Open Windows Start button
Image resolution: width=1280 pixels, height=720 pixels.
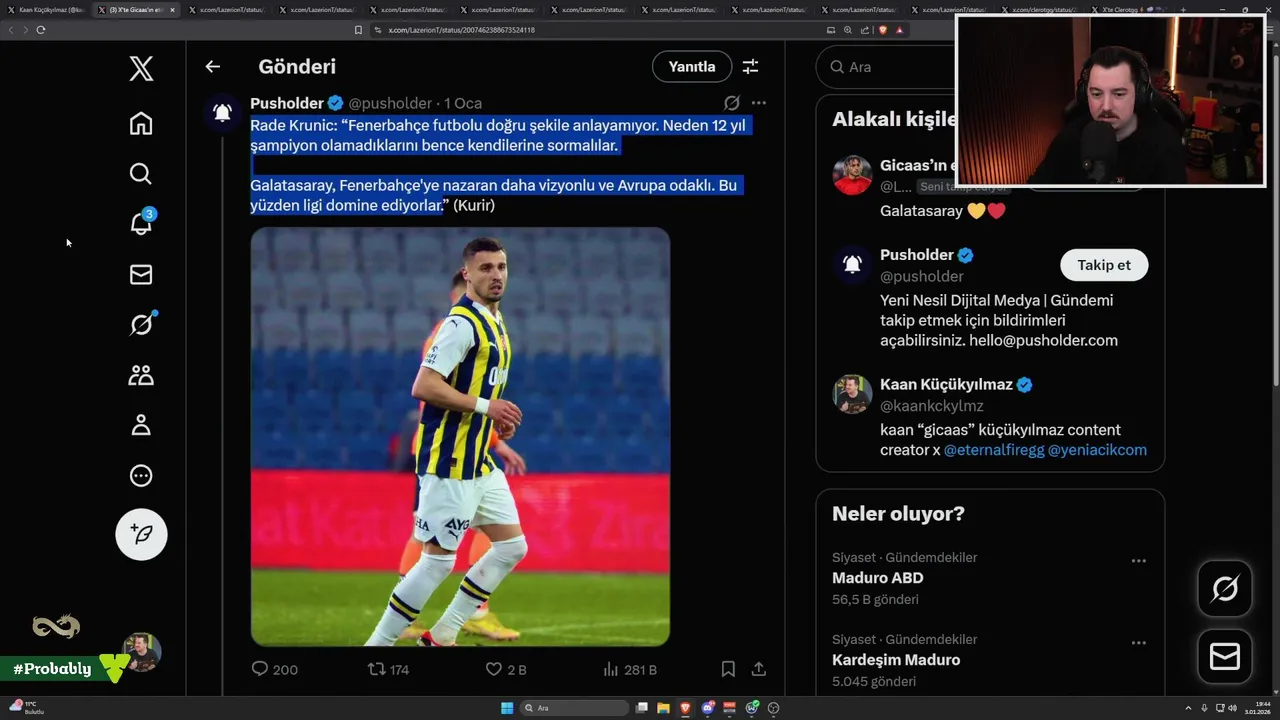[507, 708]
